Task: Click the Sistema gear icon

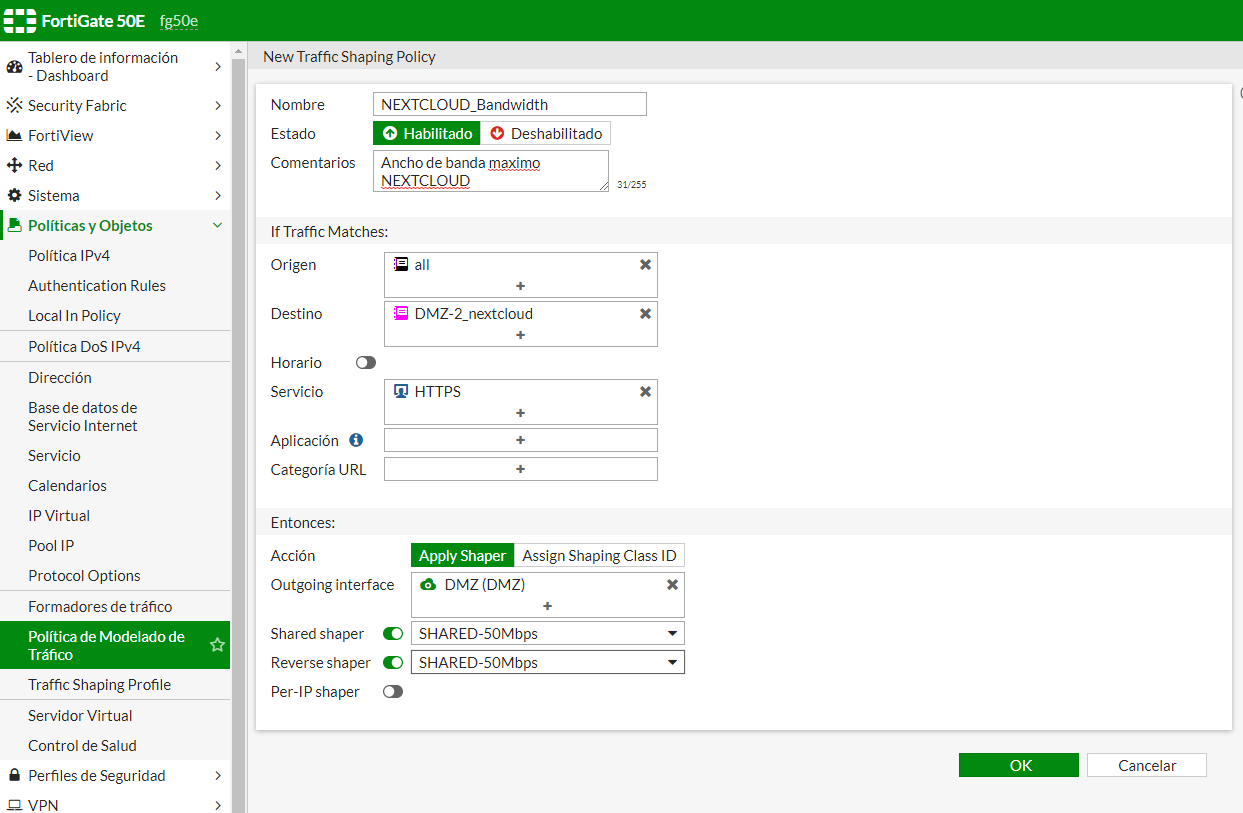Action: (x=14, y=195)
